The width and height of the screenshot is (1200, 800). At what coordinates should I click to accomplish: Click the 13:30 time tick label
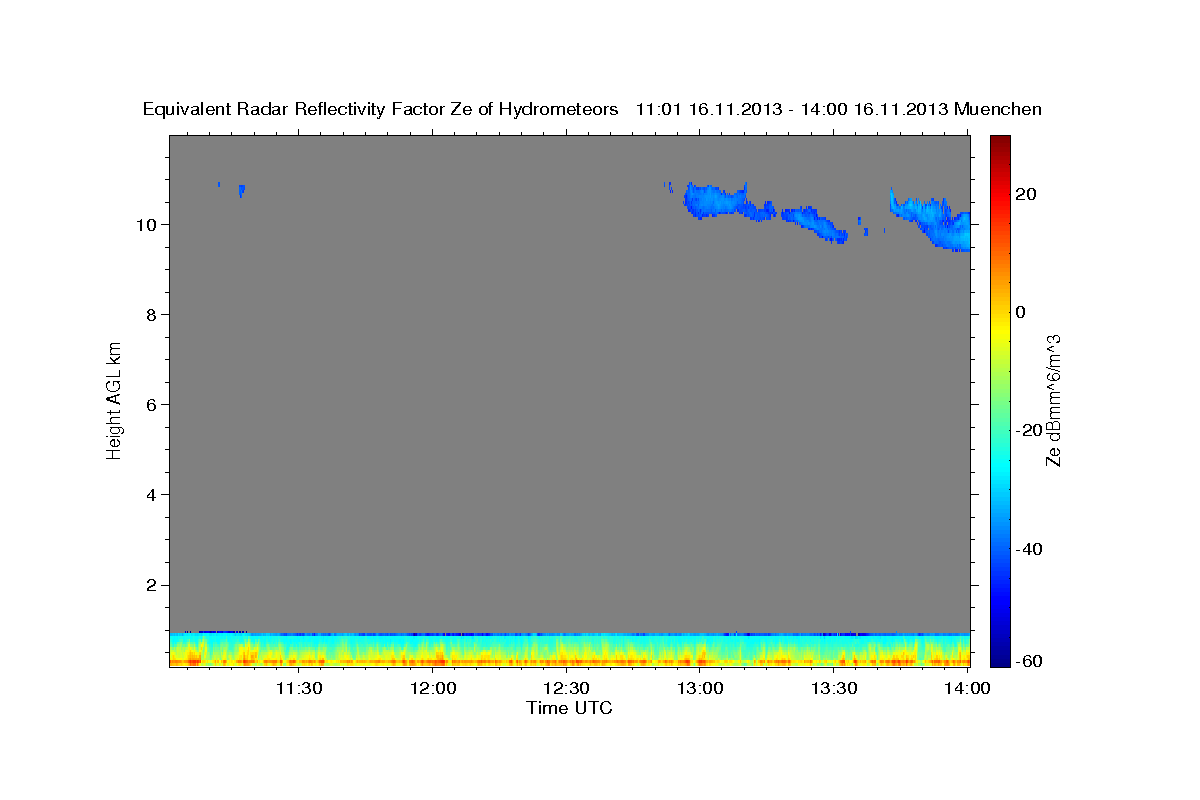coord(834,688)
